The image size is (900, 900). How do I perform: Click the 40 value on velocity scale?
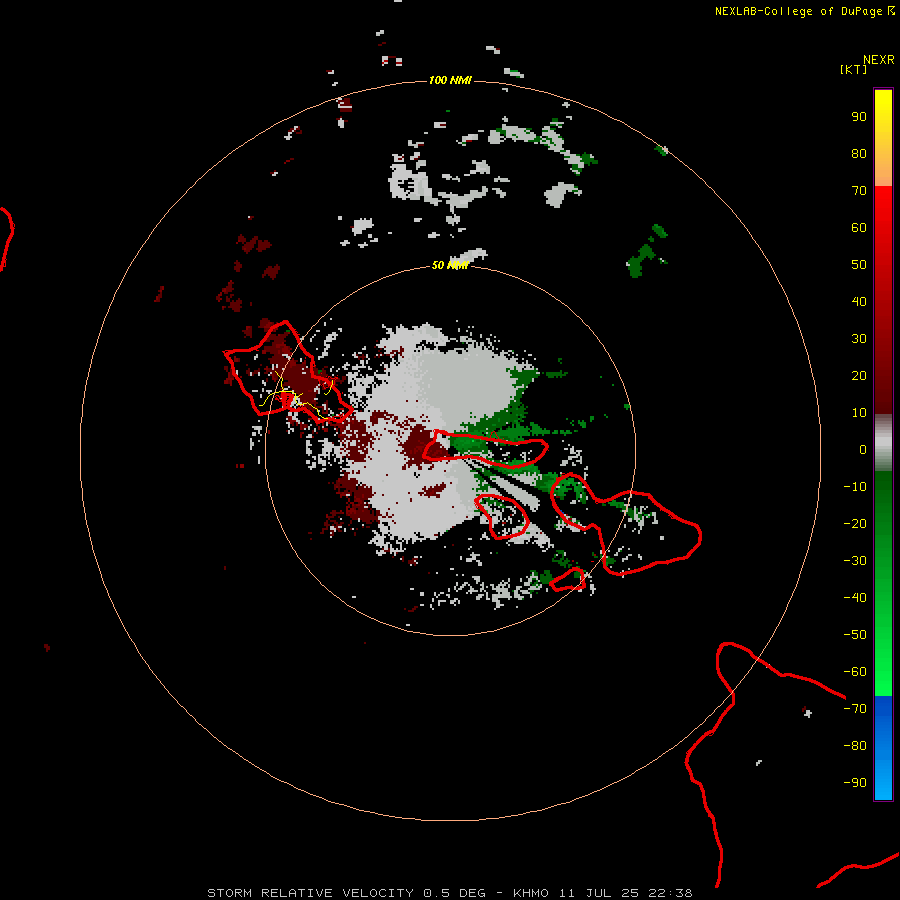[859, 302]
